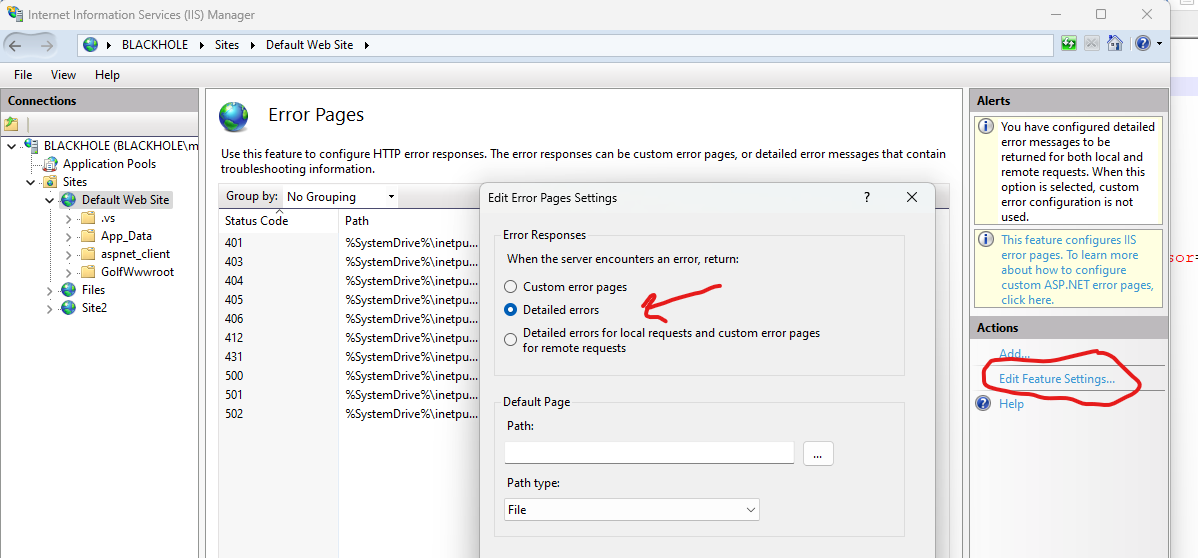Viewport: 1198px width, 558px height.
Task: Sort by the Status Code column header
Action: tap(278, 221)
